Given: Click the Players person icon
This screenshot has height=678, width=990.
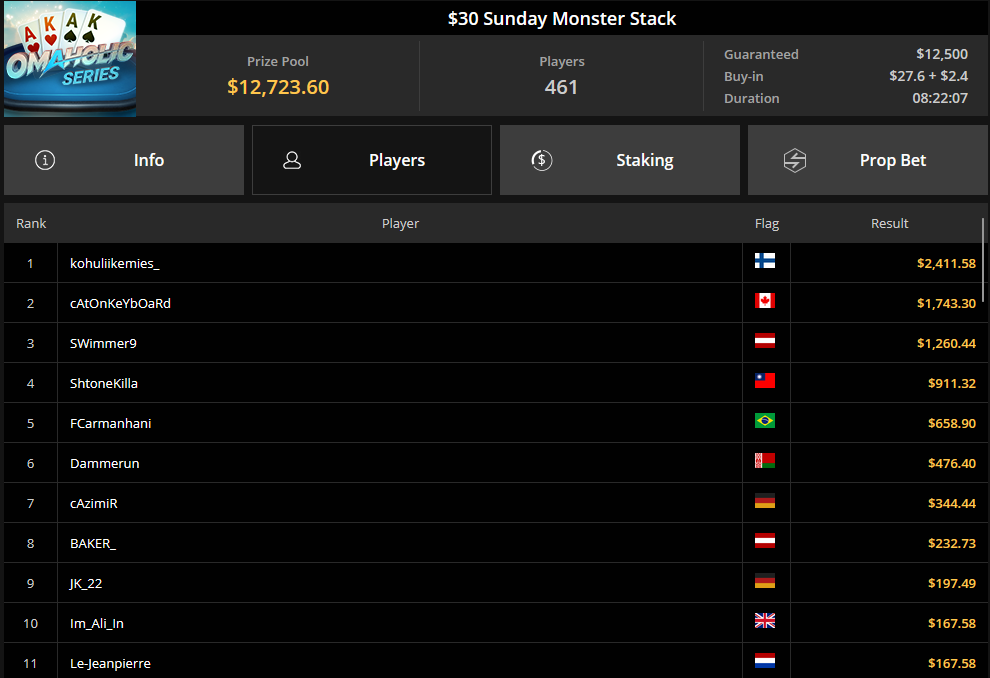Looking at the screenshot, I should click(x=292, y=160).
